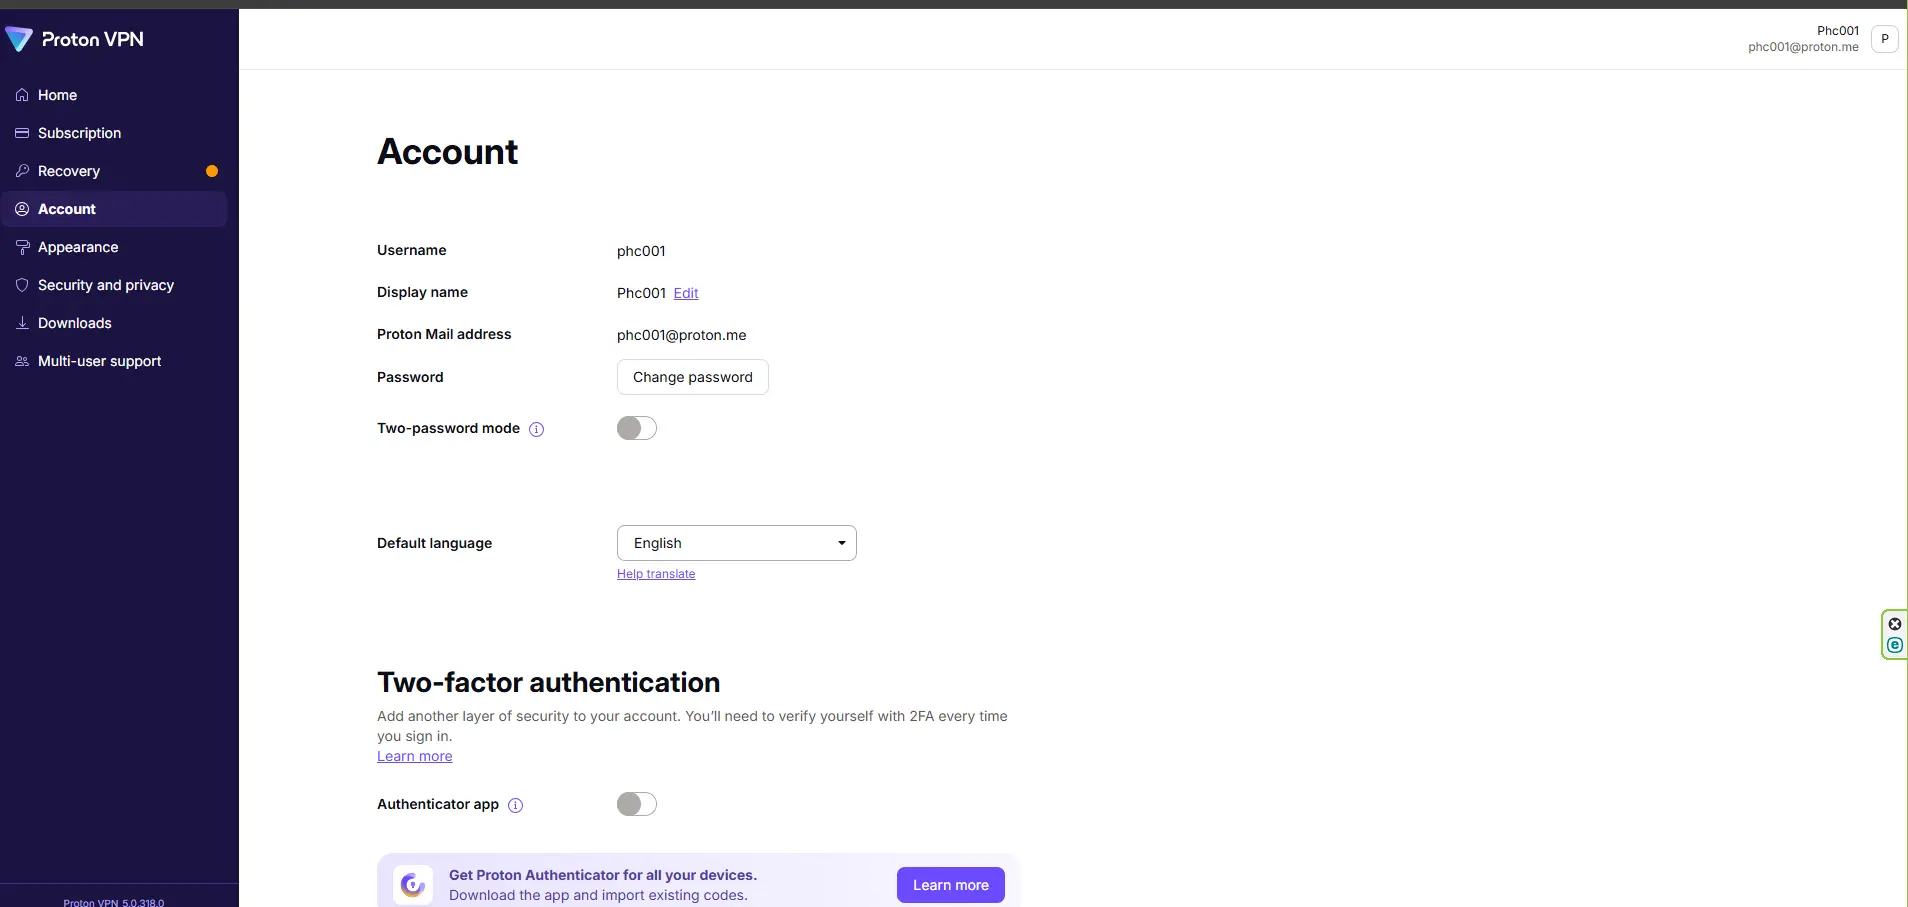Click the Two-factor authentication heading
The height and width of the screenshot is (907, 1908).
tap(549, 682)
